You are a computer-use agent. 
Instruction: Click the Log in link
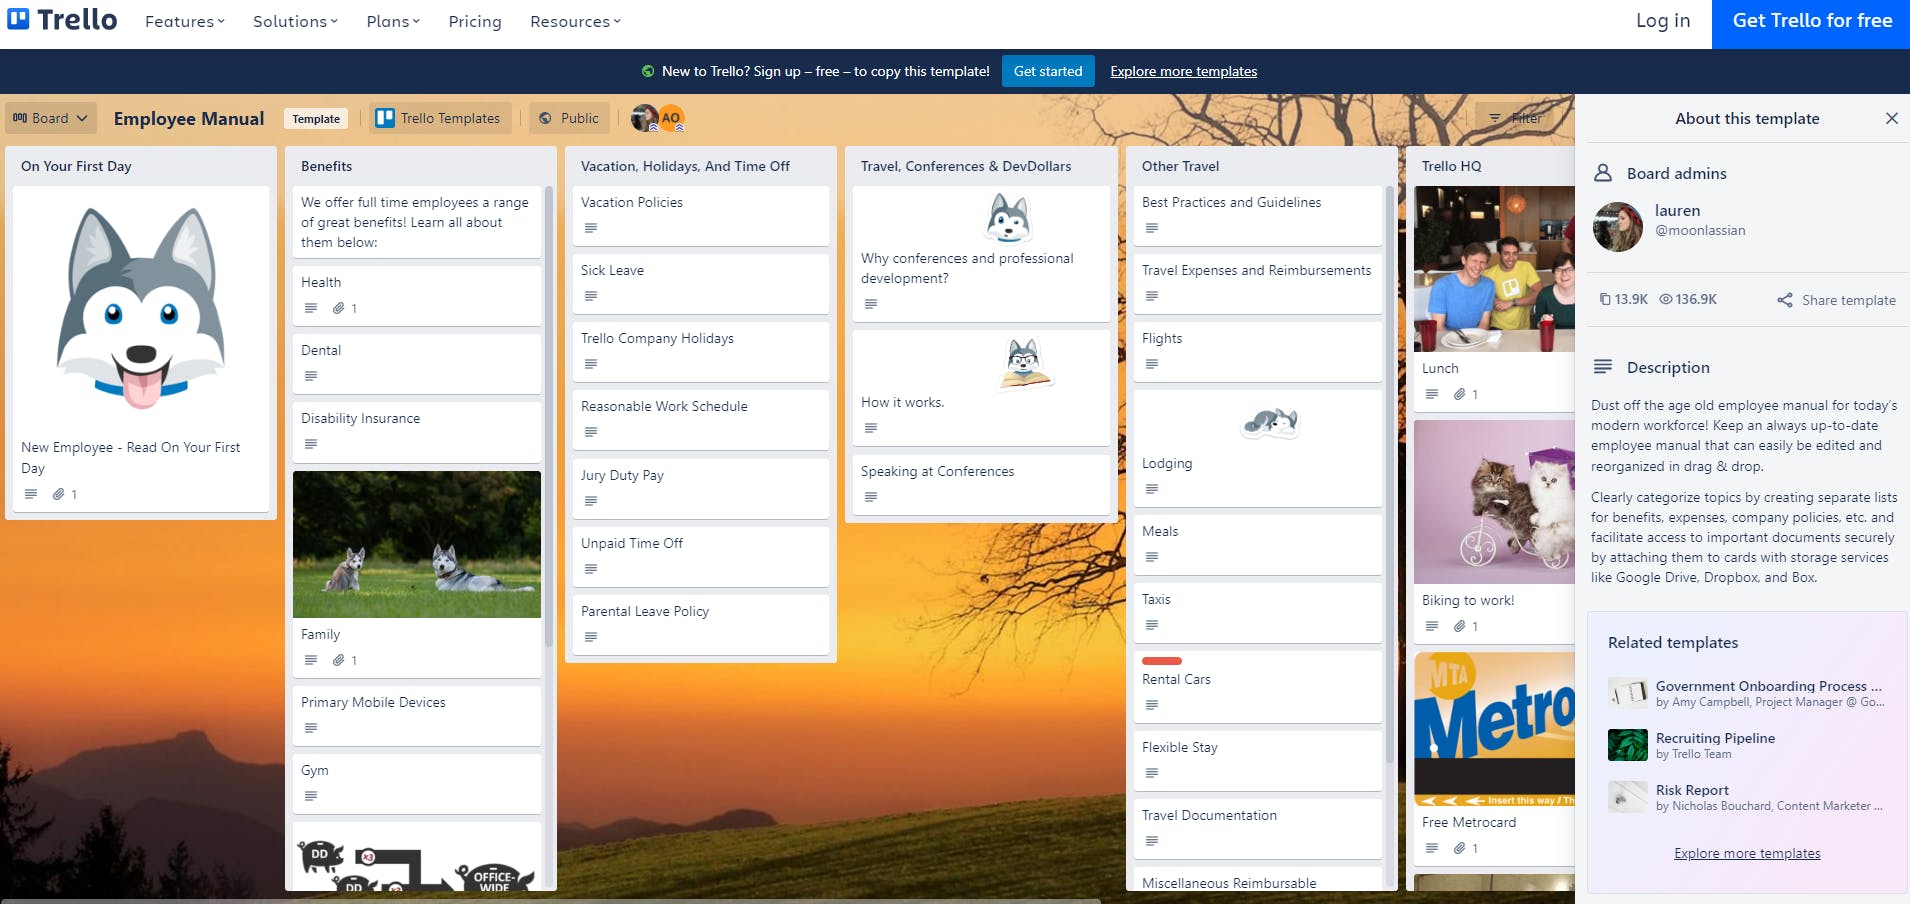point(1663,20)
